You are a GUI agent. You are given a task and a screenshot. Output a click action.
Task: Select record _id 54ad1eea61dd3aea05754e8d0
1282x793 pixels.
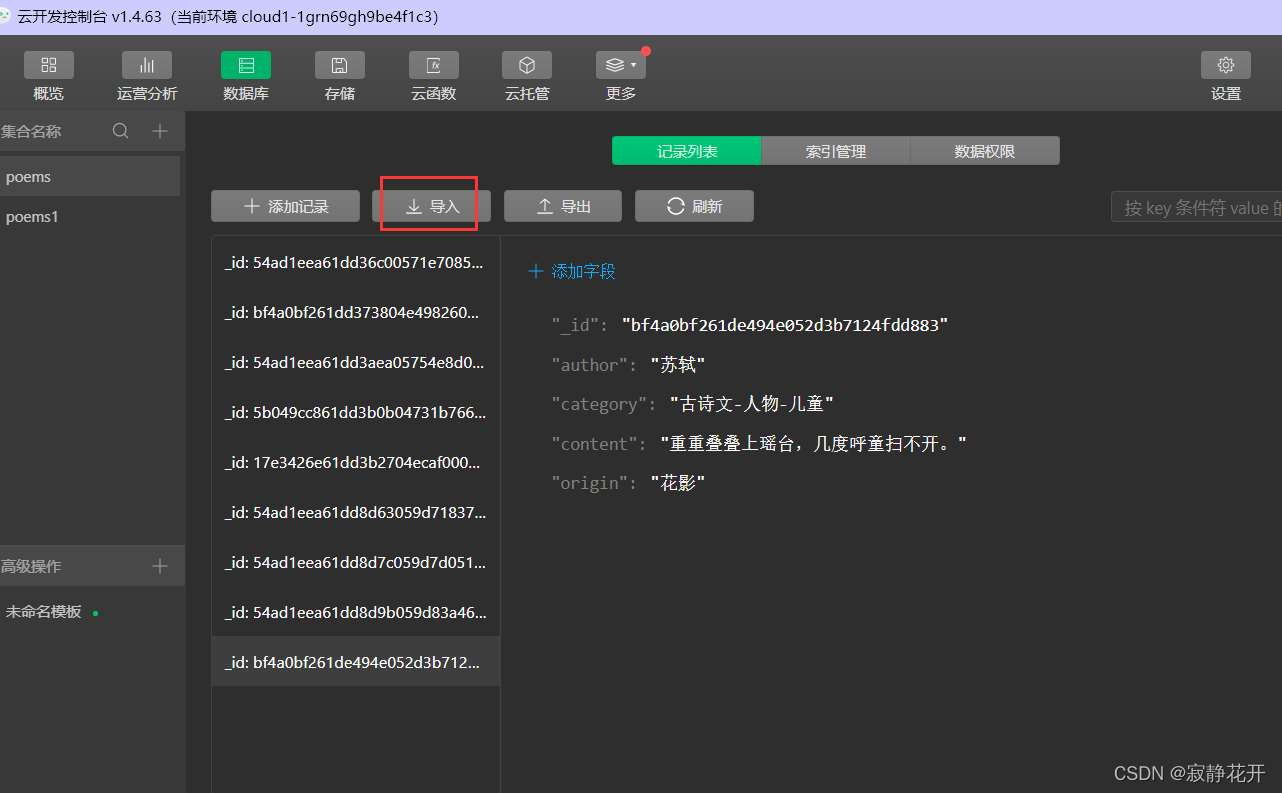click(x=356, y=362)
